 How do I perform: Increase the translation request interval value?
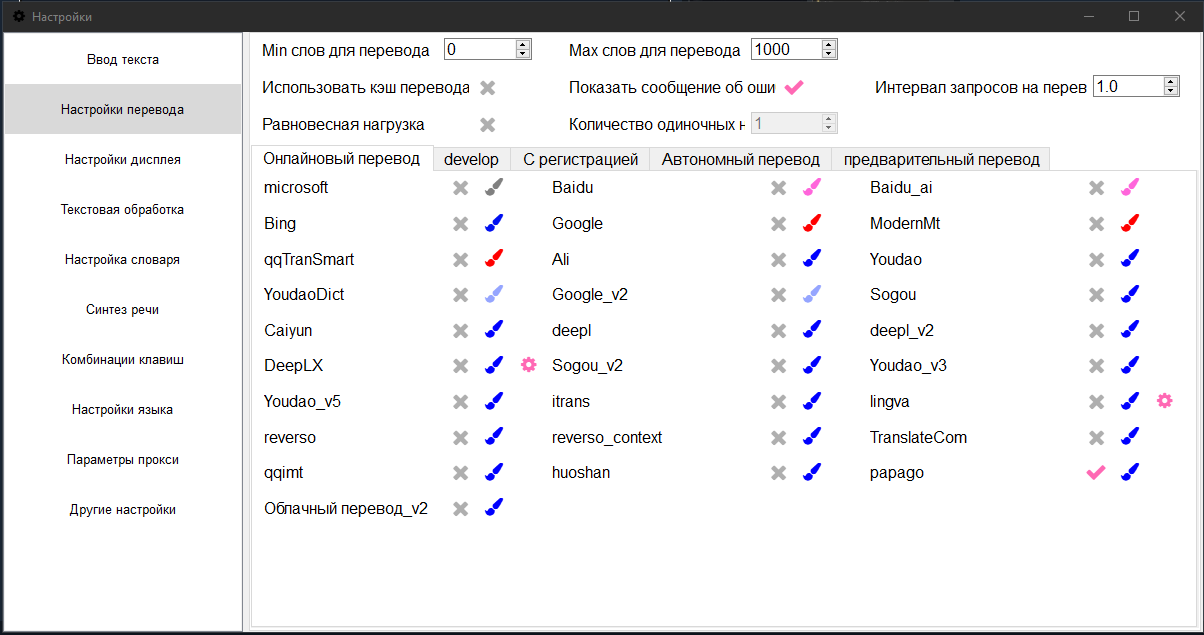pos(1172,82)
